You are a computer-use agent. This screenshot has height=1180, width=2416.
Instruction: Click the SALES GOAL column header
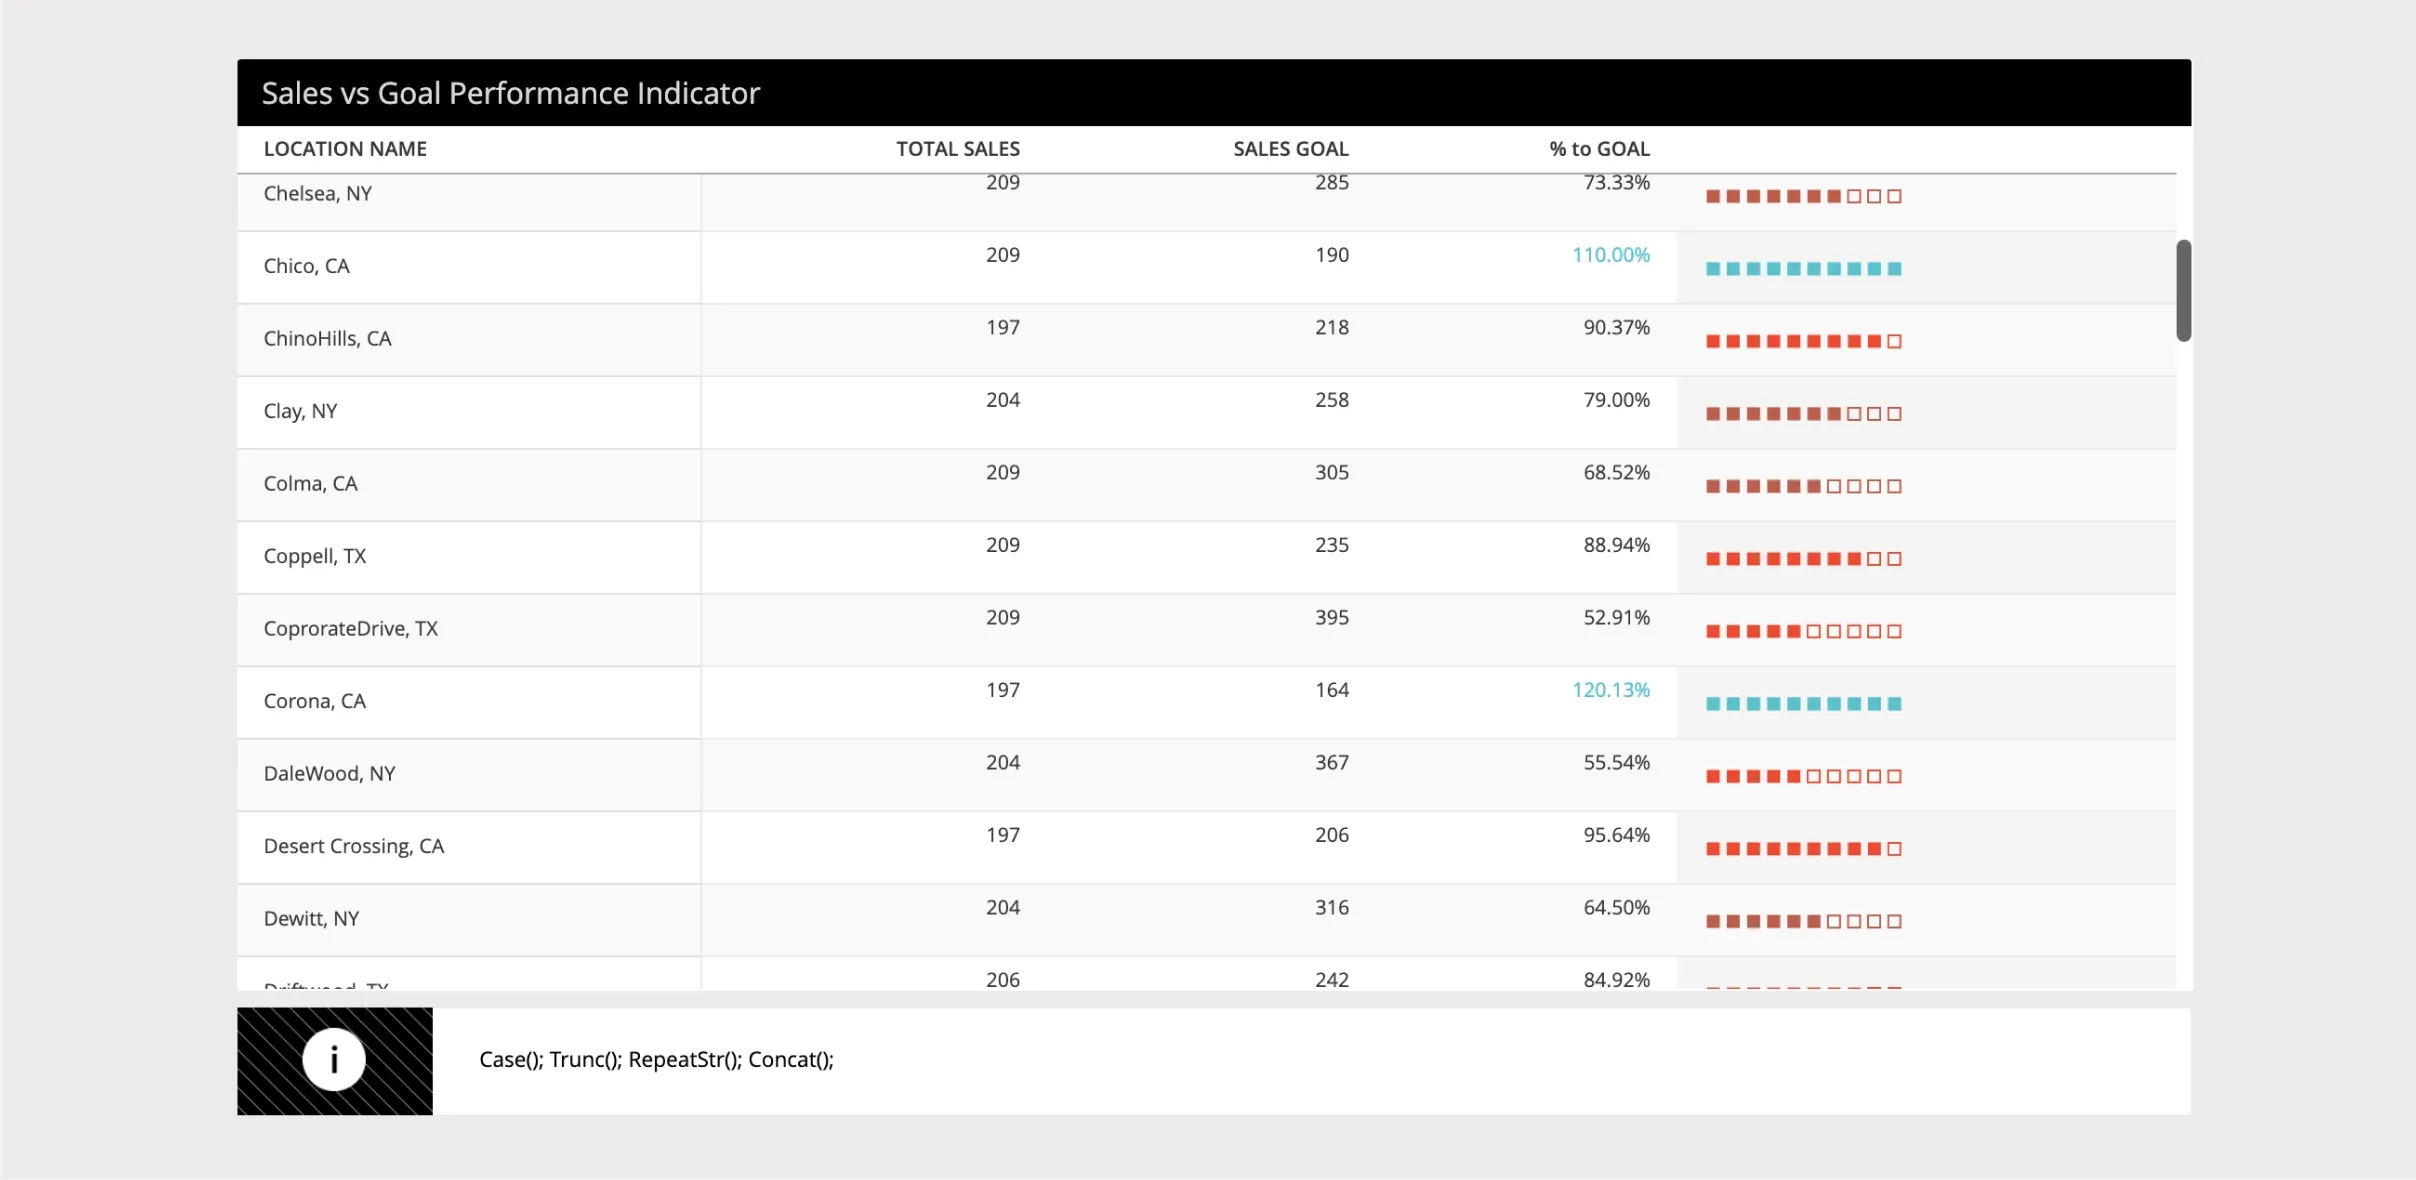(1289, 148)
